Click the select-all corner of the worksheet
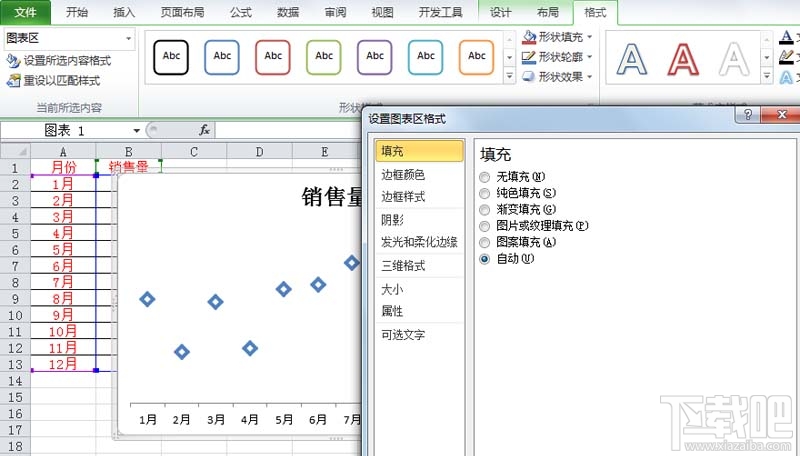 [16, 151]
